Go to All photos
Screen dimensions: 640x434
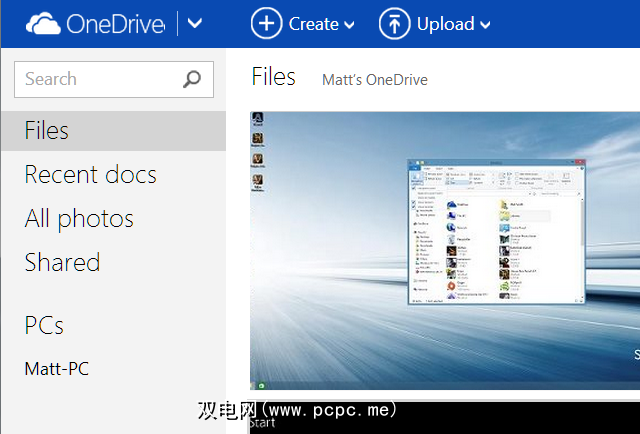tap(79, 219)
